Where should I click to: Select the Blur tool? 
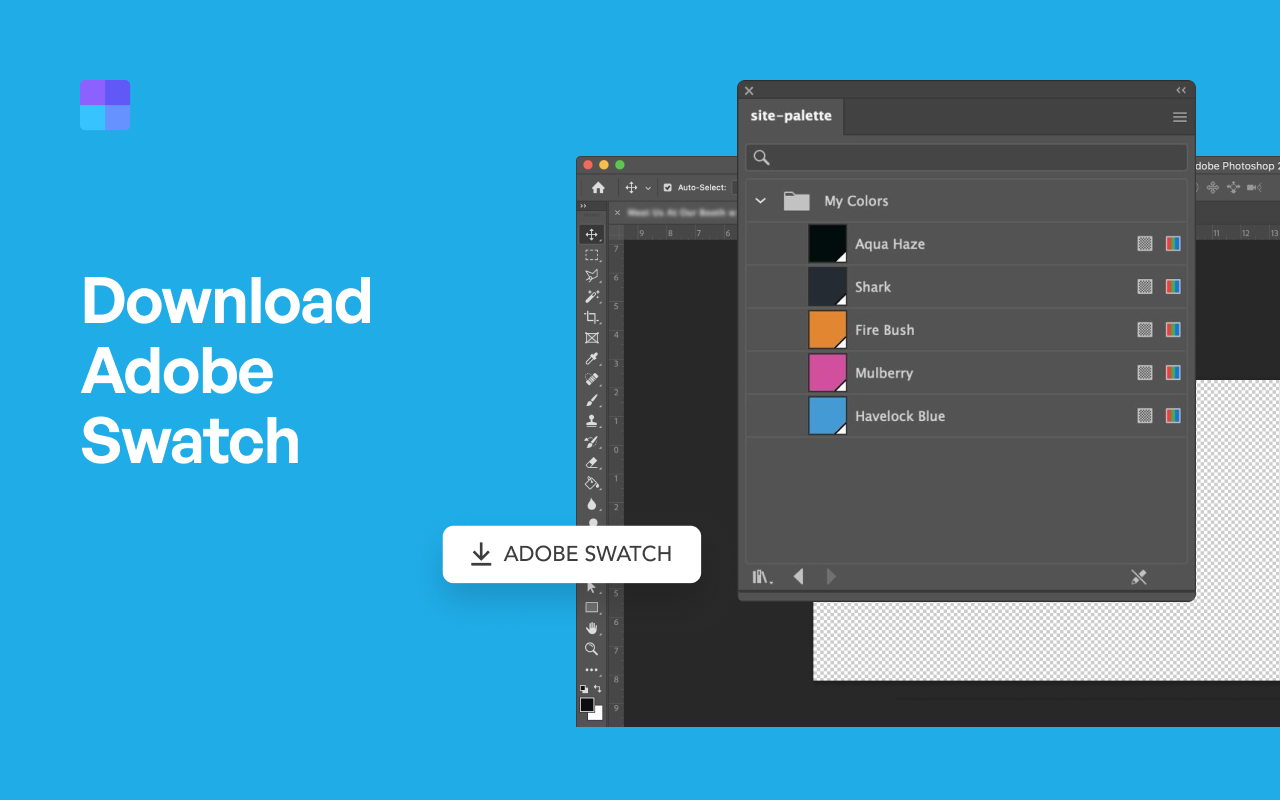591,504
